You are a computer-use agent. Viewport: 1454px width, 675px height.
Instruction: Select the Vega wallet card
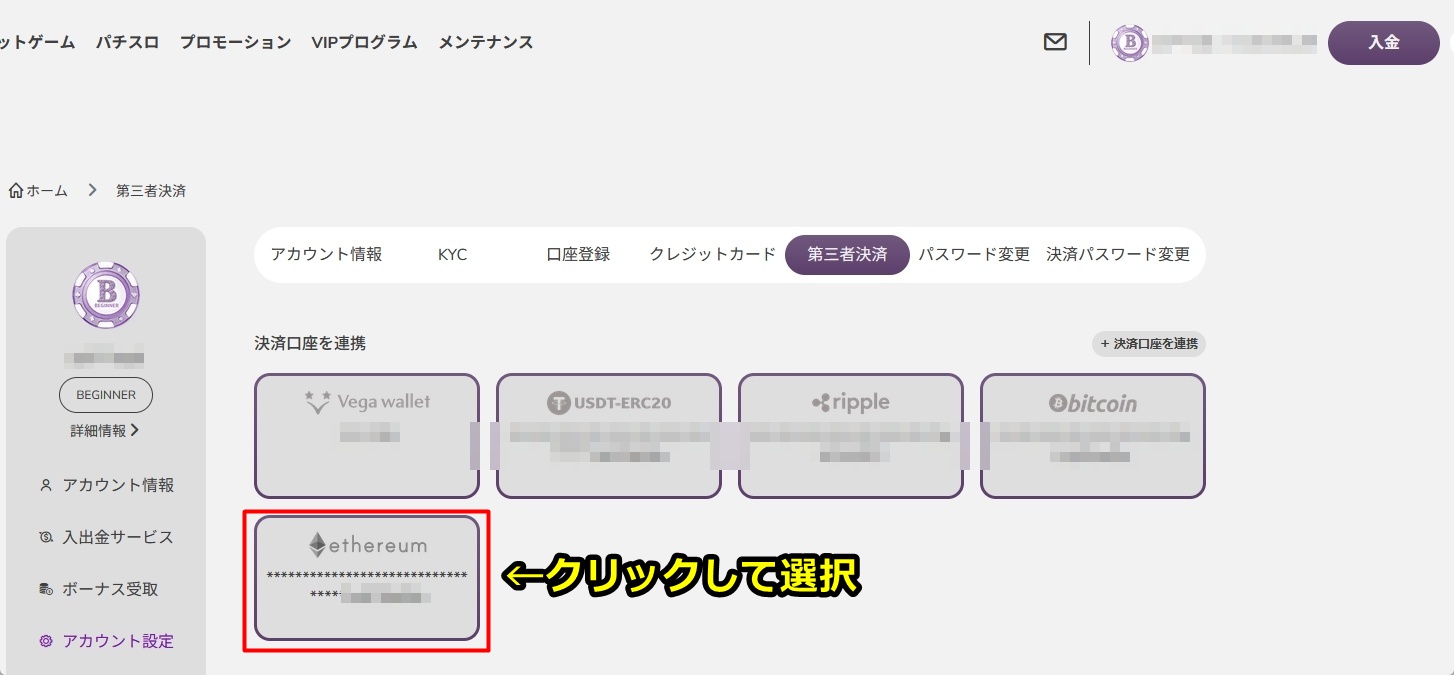(x=367, y=436)
